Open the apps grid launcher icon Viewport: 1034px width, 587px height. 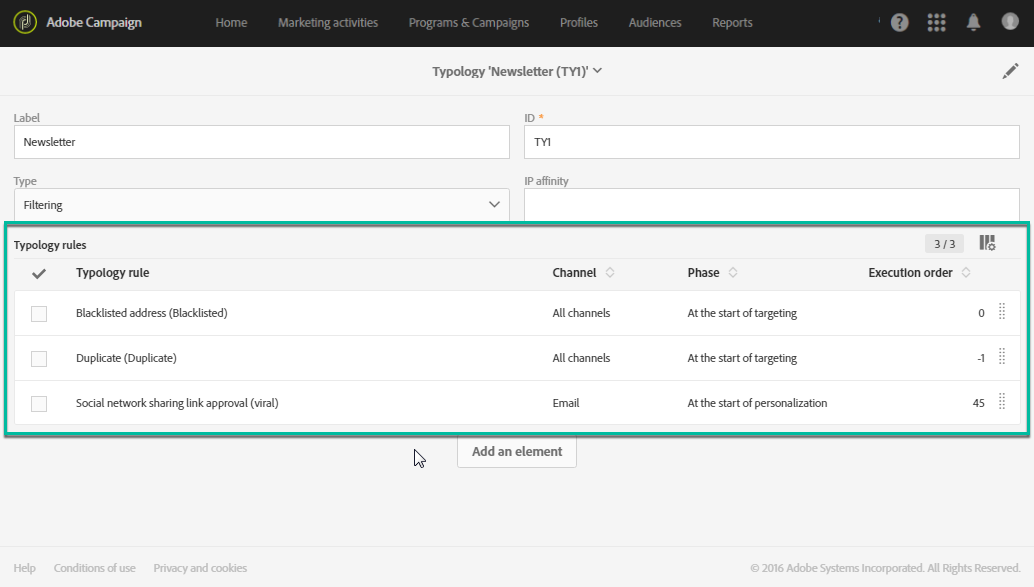(937, 22)
